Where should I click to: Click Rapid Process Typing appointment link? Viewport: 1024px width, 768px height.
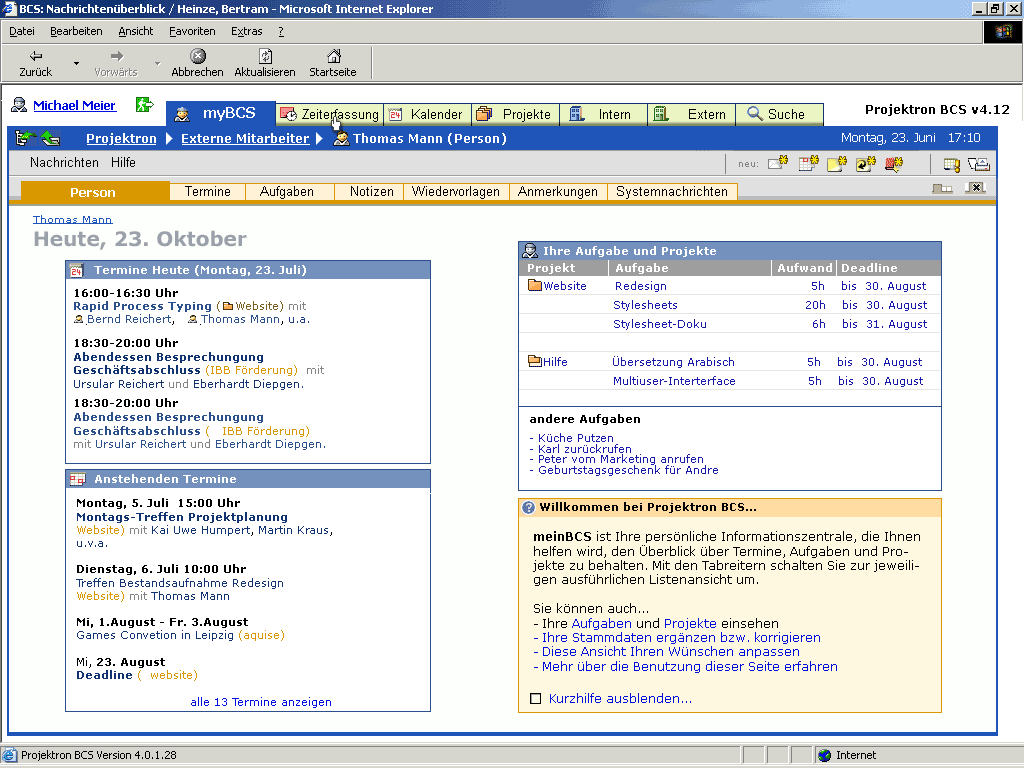[142, 306]
